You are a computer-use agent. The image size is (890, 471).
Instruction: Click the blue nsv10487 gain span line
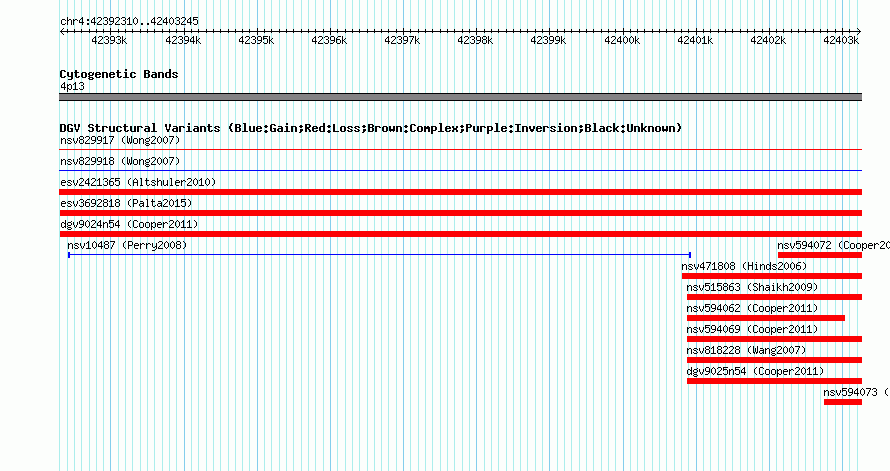(379, 255)
